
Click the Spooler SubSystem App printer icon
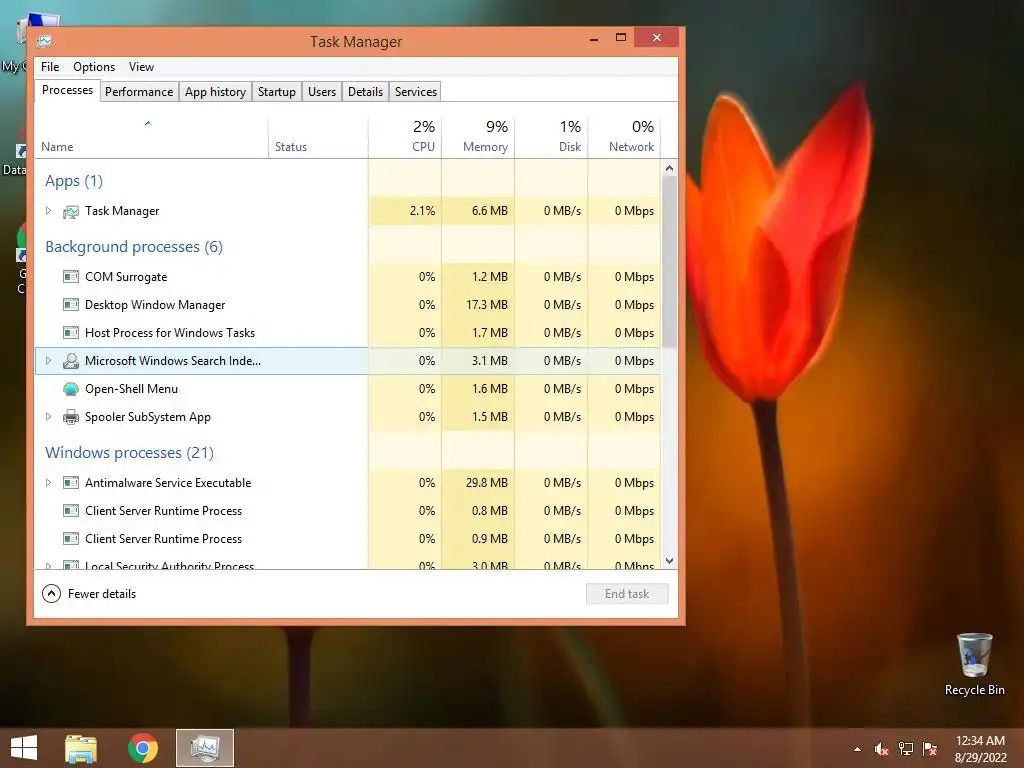click(71, 417)
